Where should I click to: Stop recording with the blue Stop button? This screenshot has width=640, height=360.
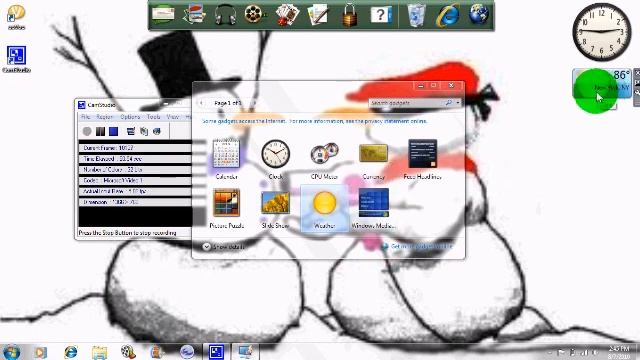[113, 131]
